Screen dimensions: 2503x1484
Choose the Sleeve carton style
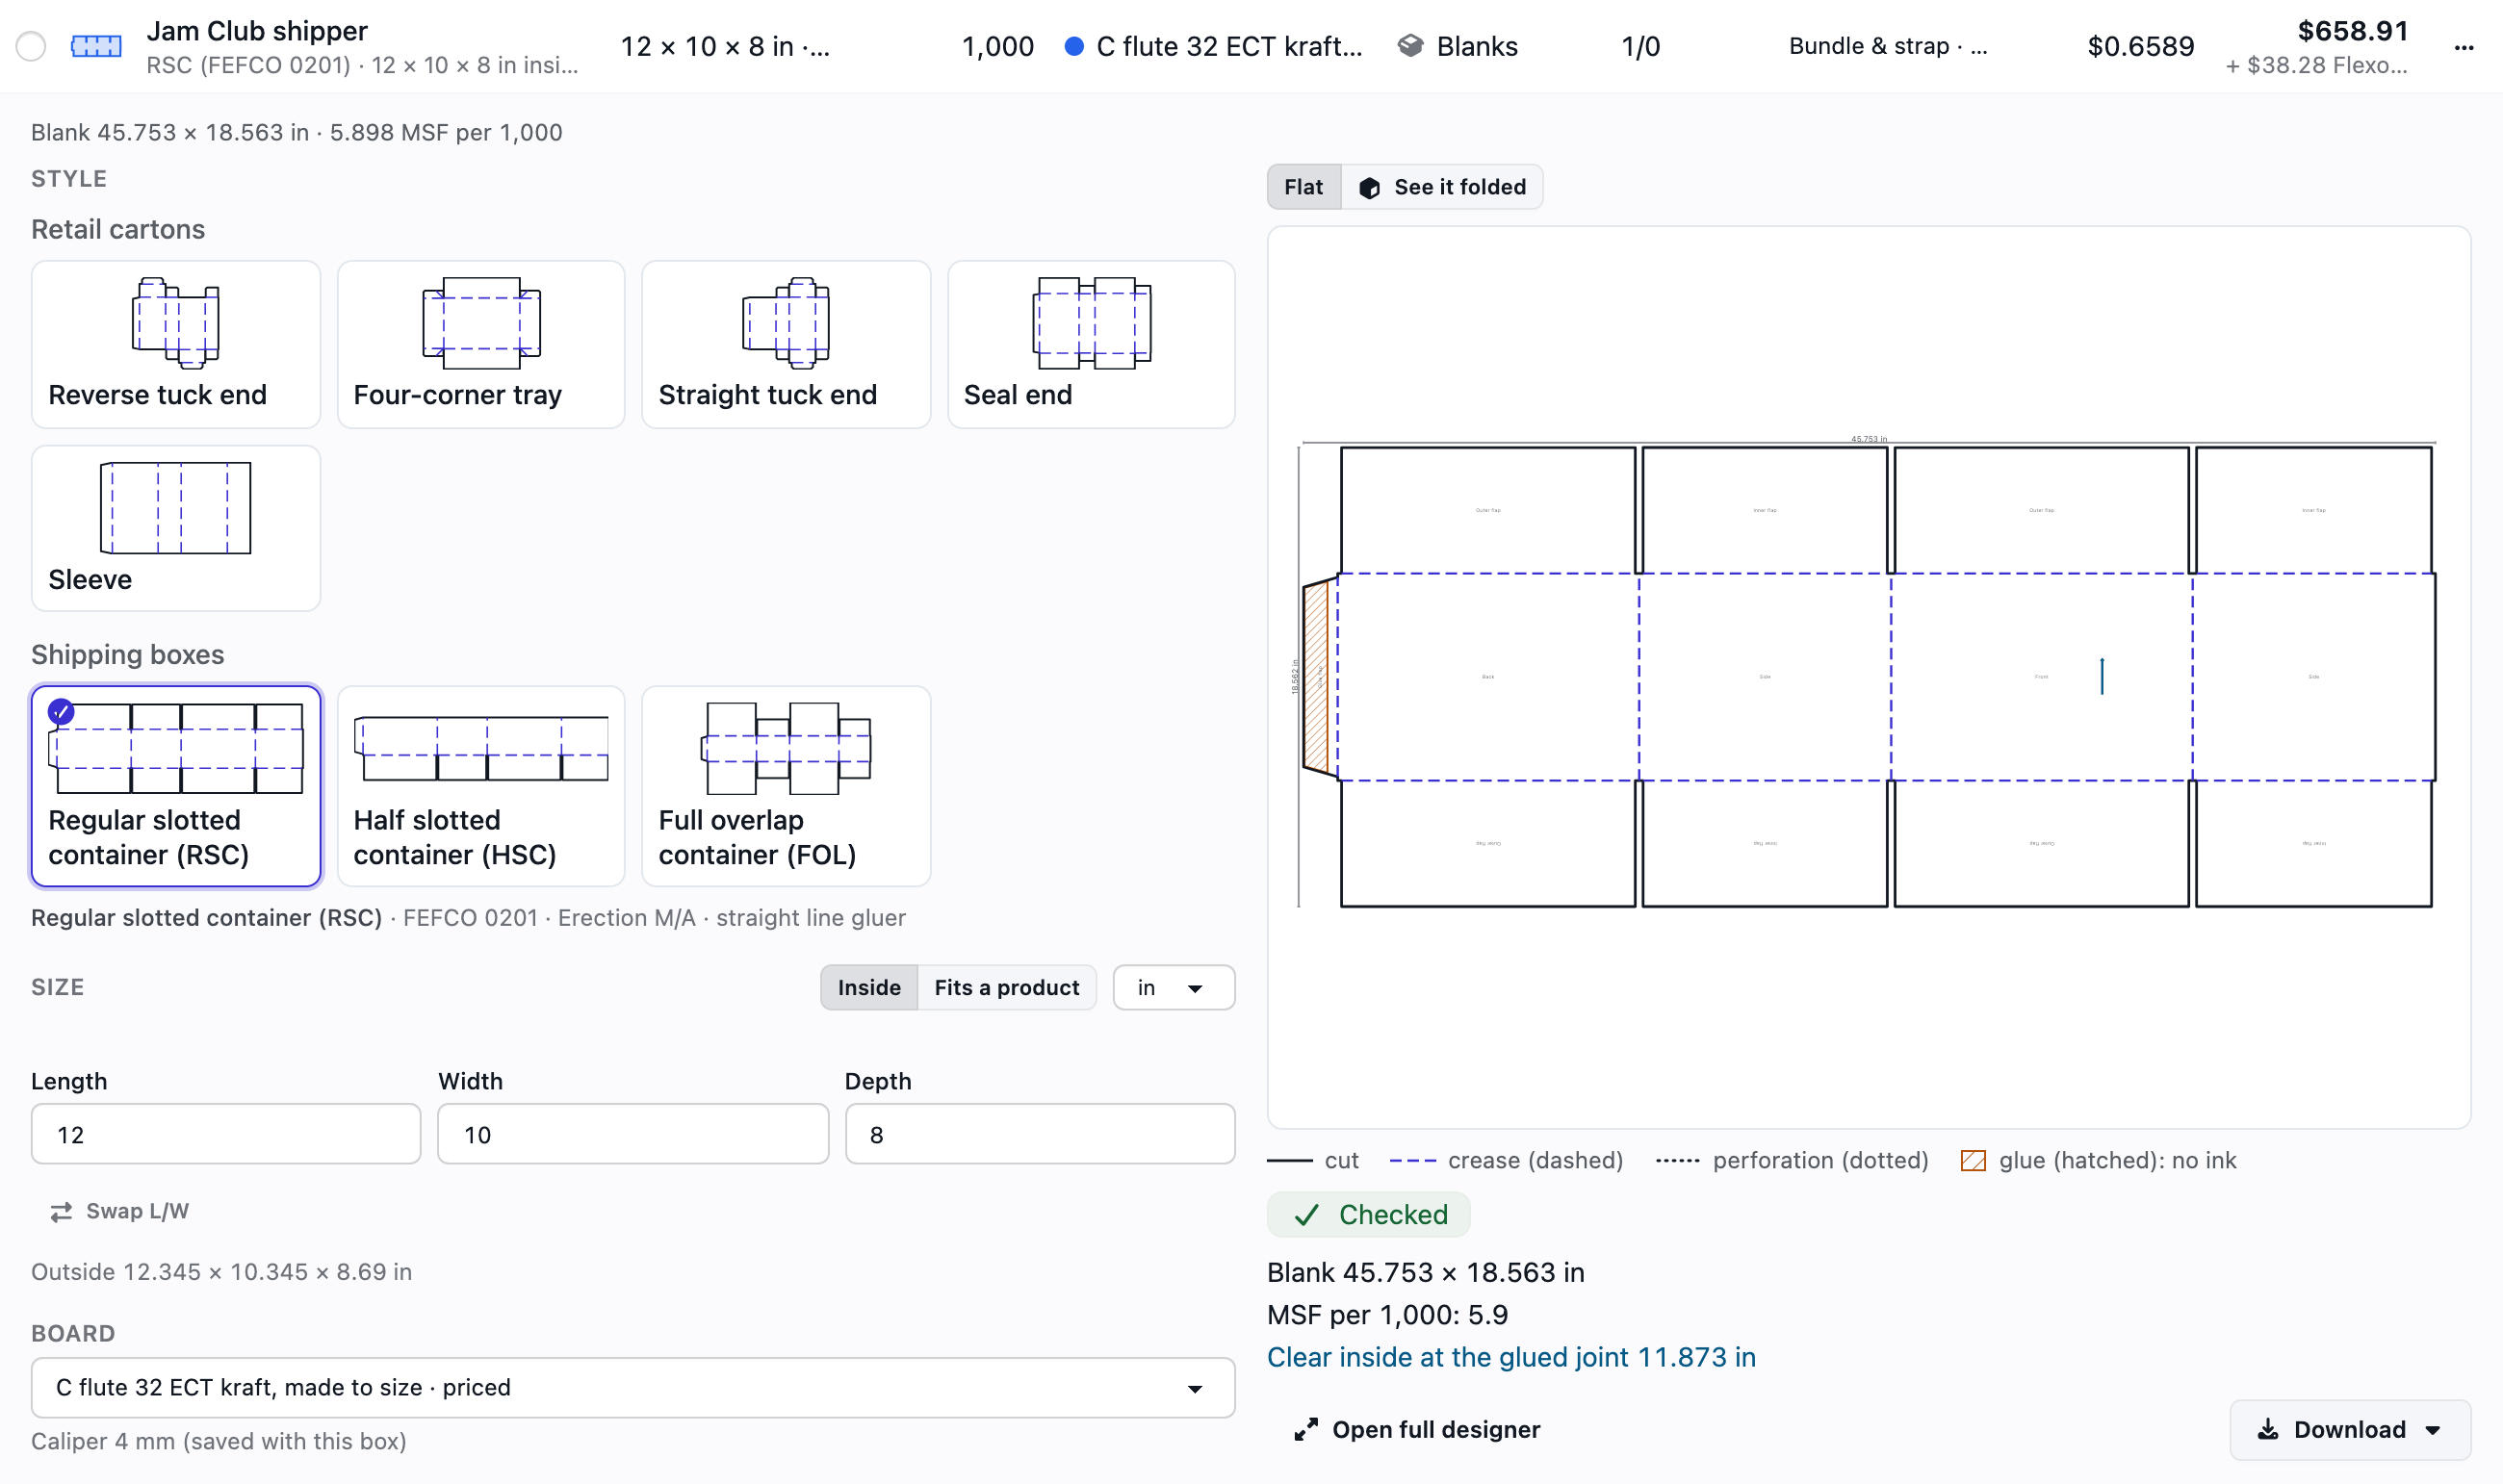[176, 528]
